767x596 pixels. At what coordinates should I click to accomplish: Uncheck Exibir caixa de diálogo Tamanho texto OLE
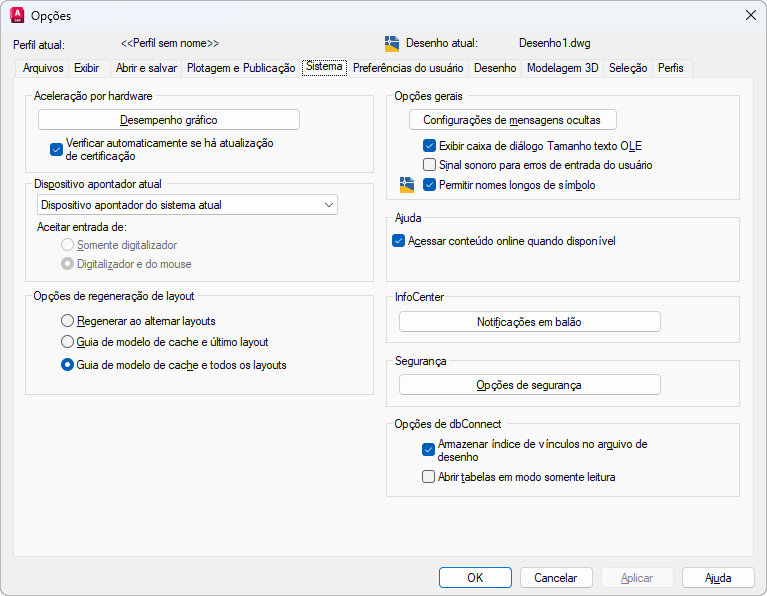click(429, 145)
